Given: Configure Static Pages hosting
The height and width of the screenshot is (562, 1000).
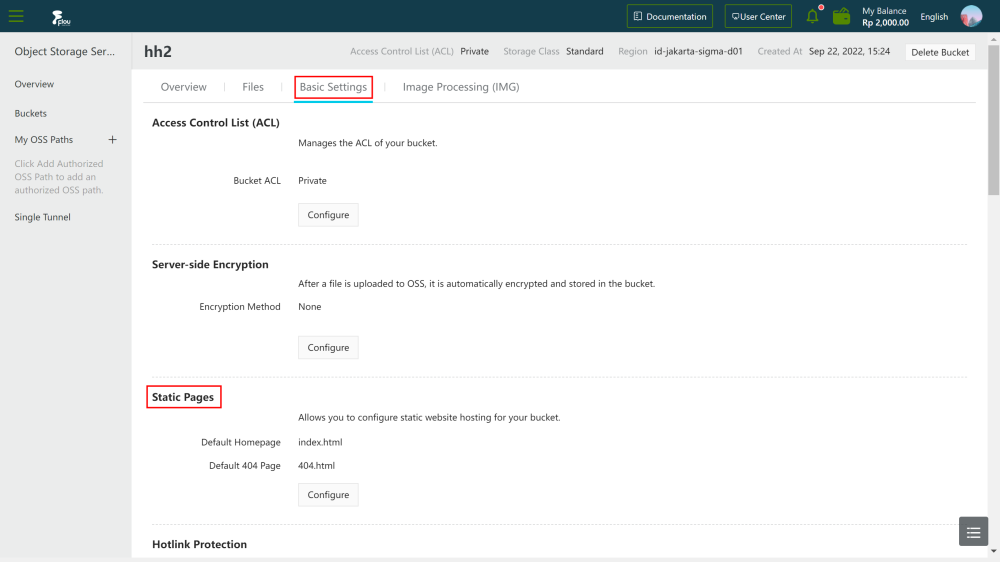Looking at the screenshot, I should 328,495.
